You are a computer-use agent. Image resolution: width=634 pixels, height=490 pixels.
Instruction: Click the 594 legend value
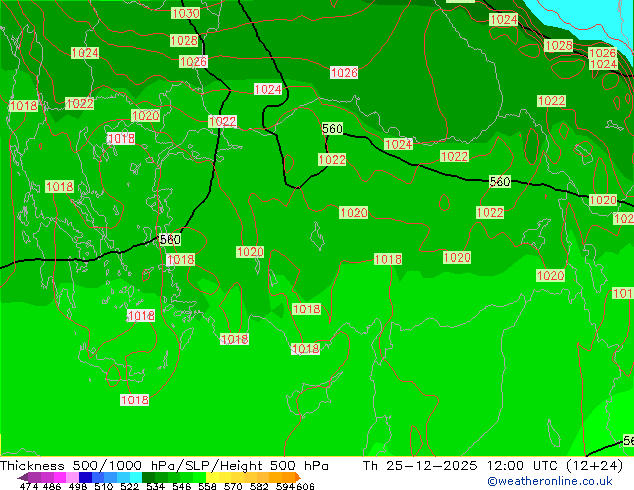coord(285,486)
